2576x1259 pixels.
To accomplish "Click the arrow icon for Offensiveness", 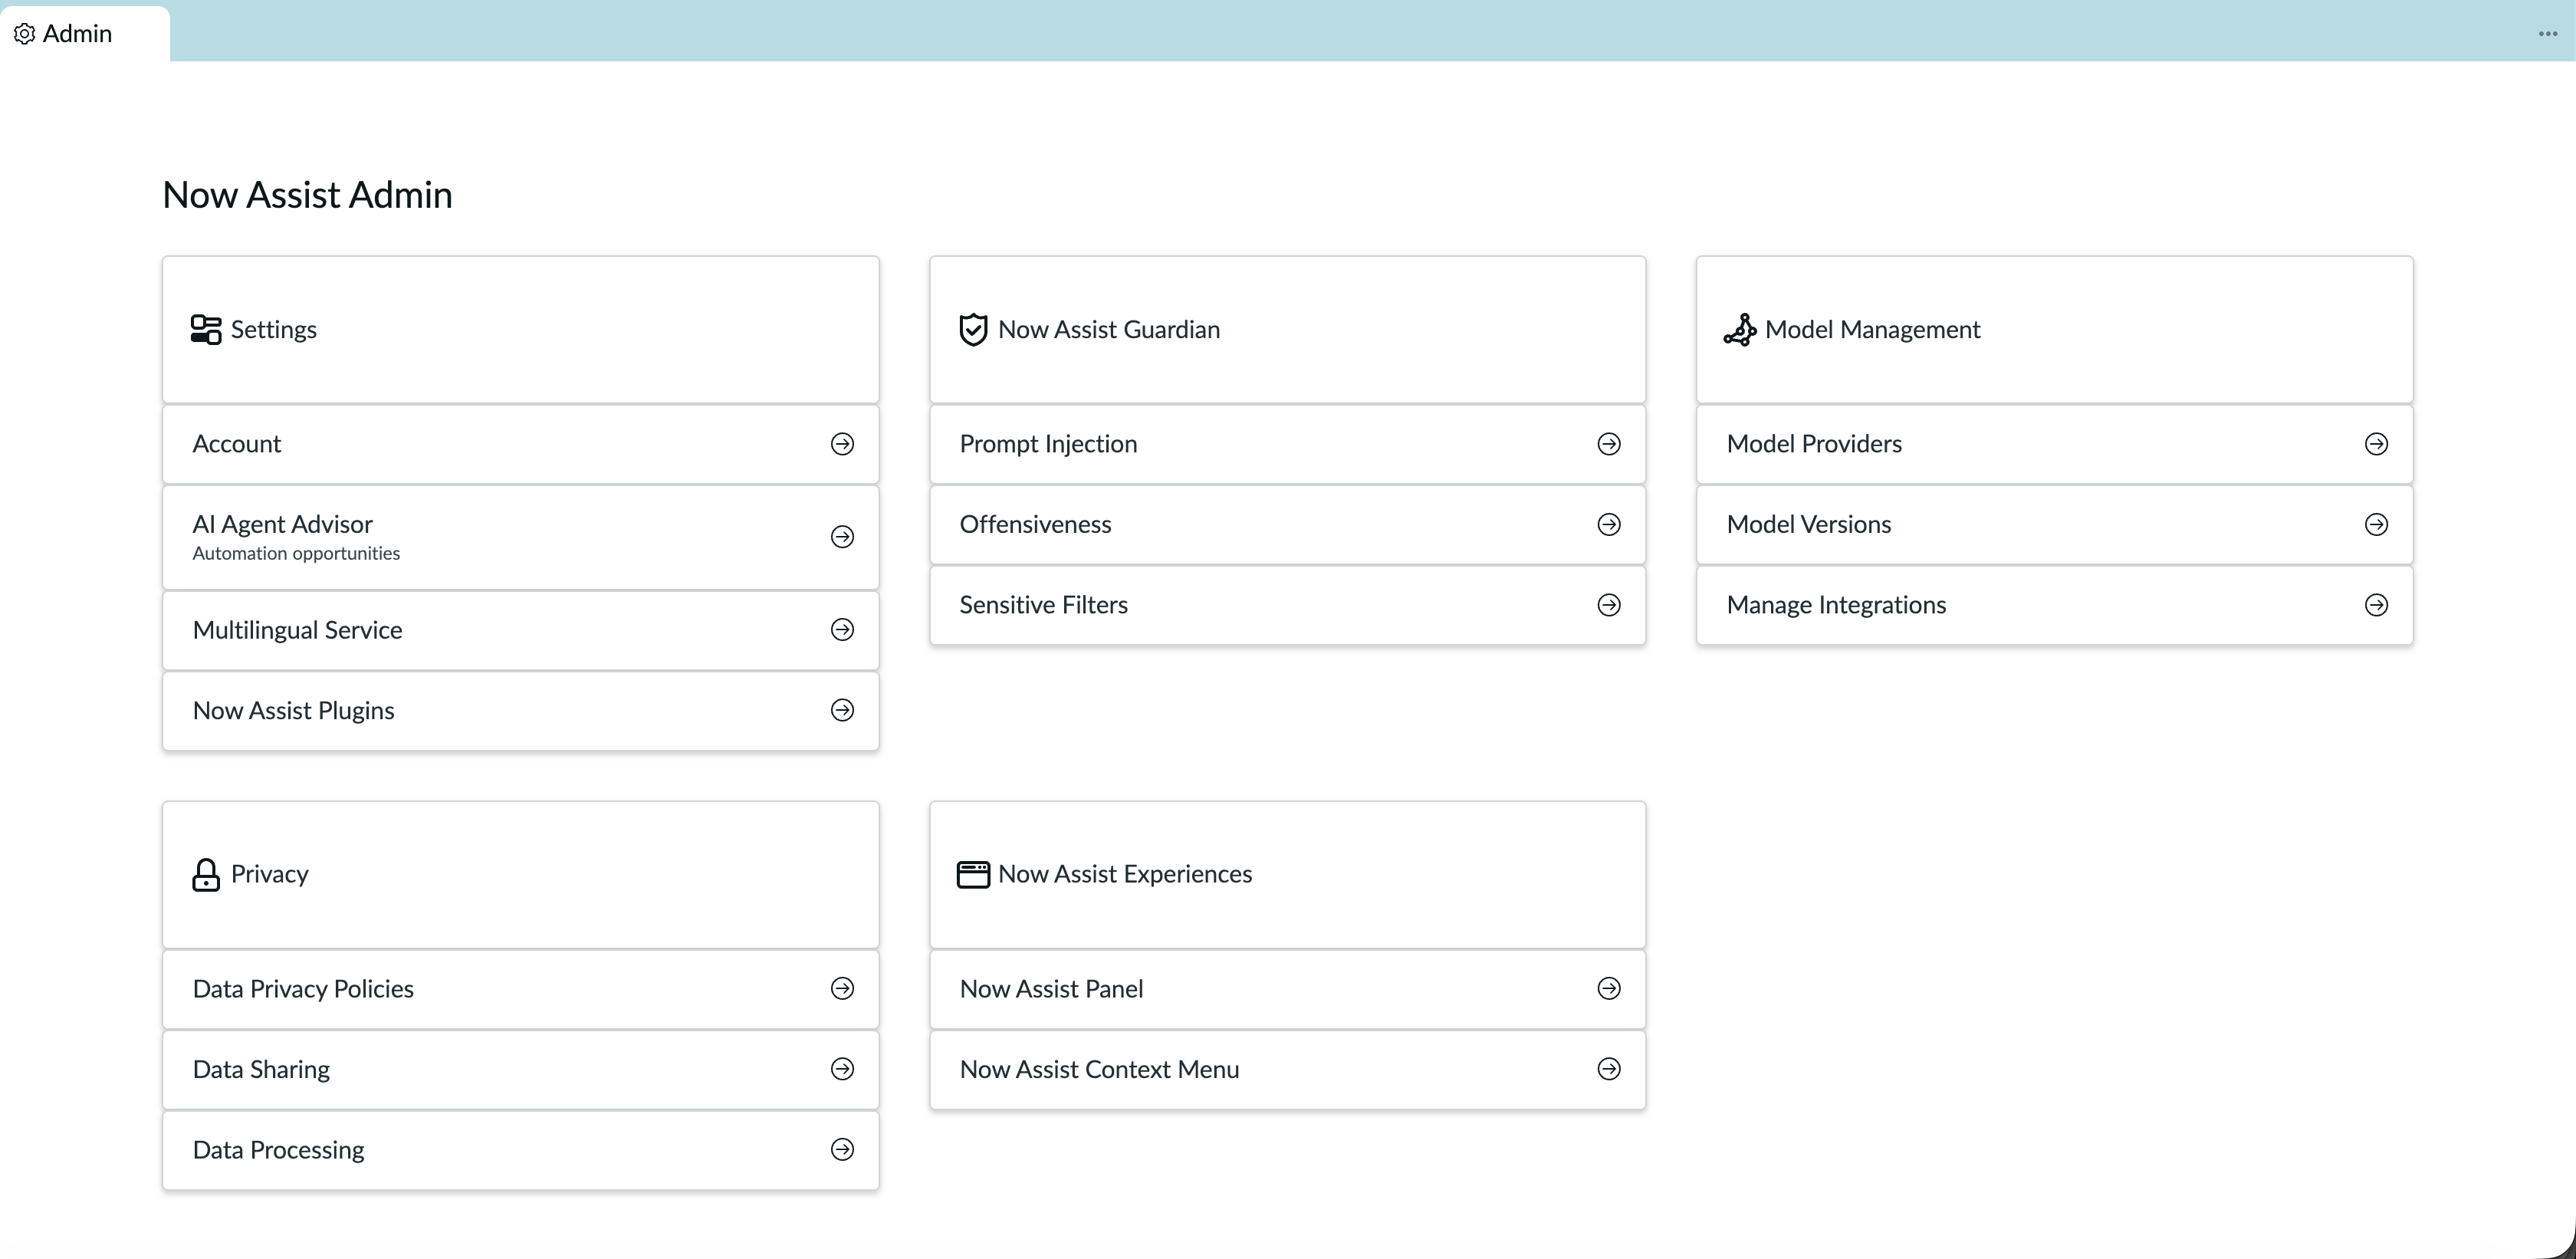I will (x=1609, y=524).
